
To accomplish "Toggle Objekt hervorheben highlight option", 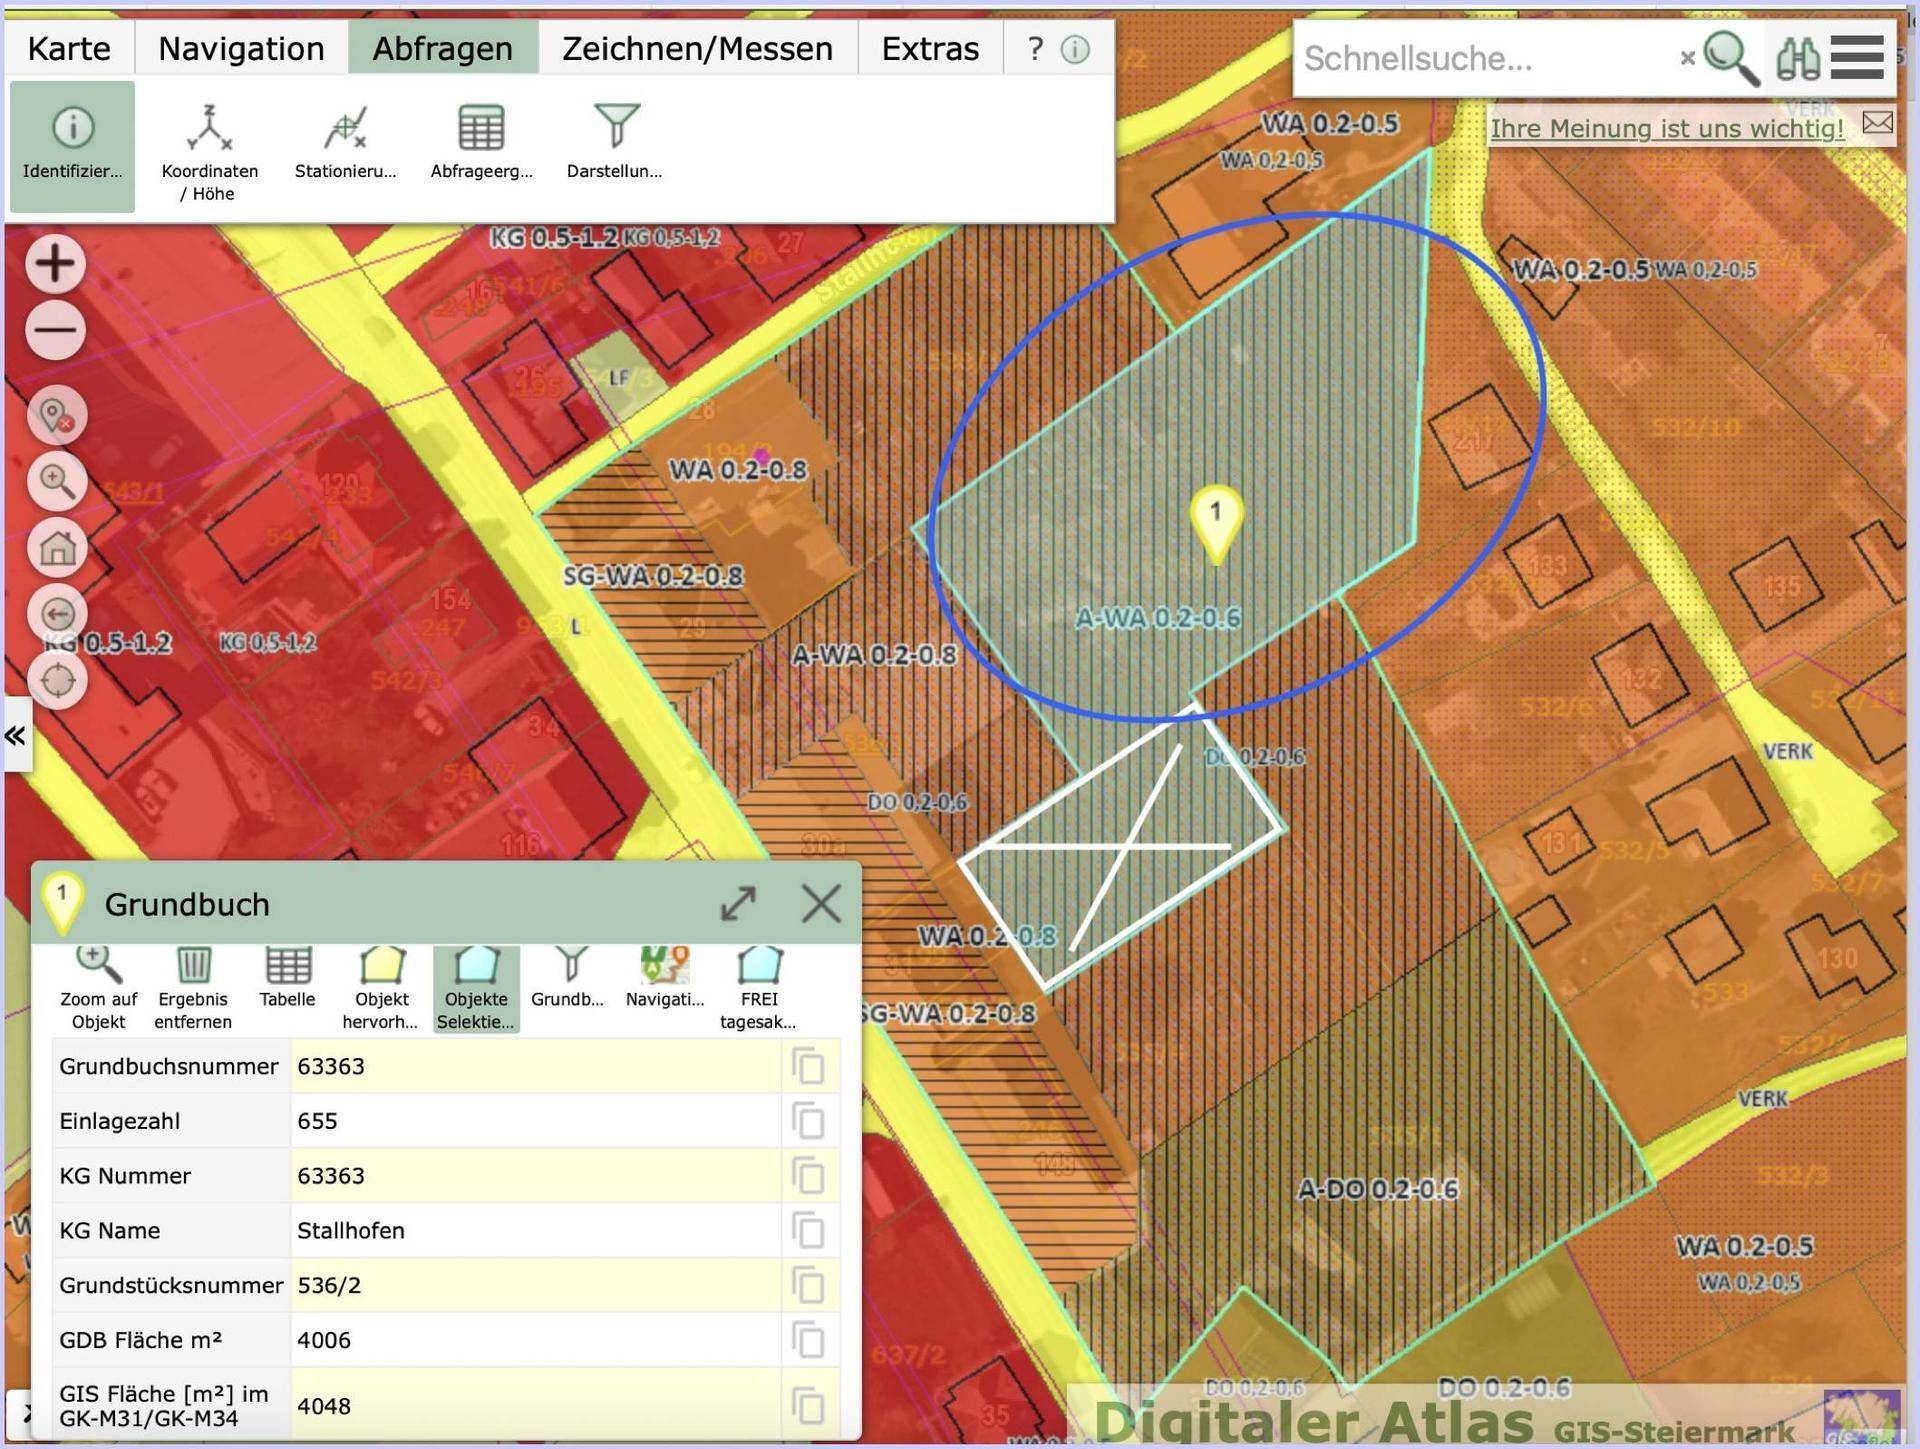I will 381,988.
